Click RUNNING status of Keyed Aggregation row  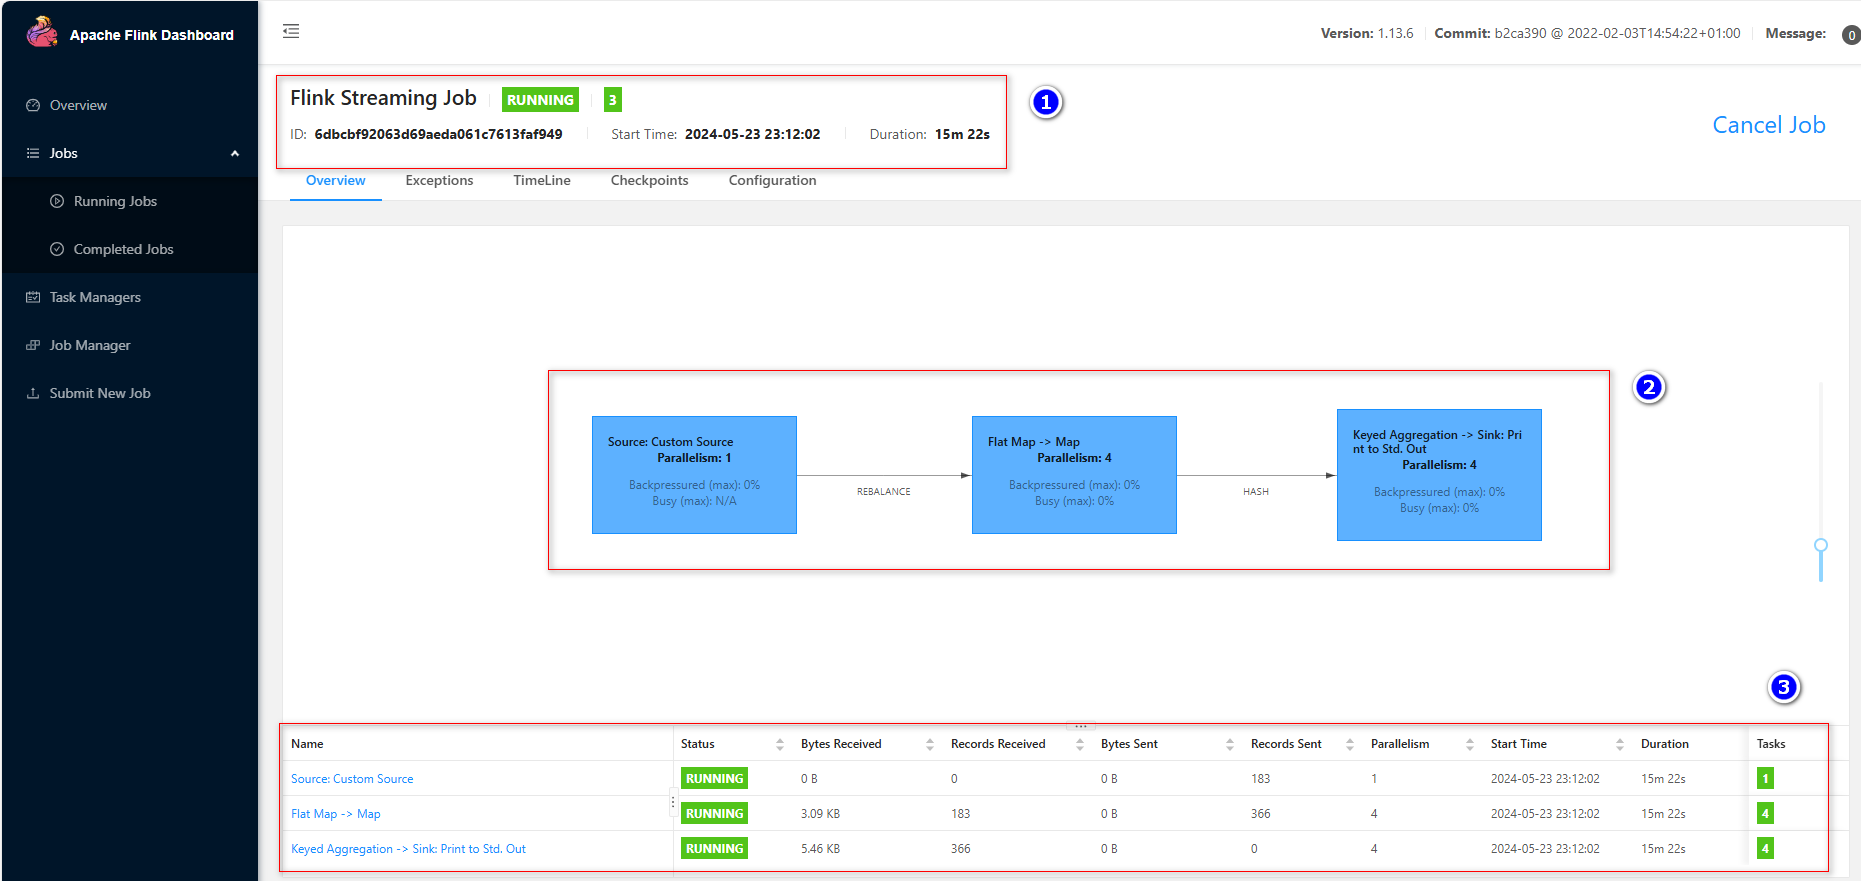[714, 849]
